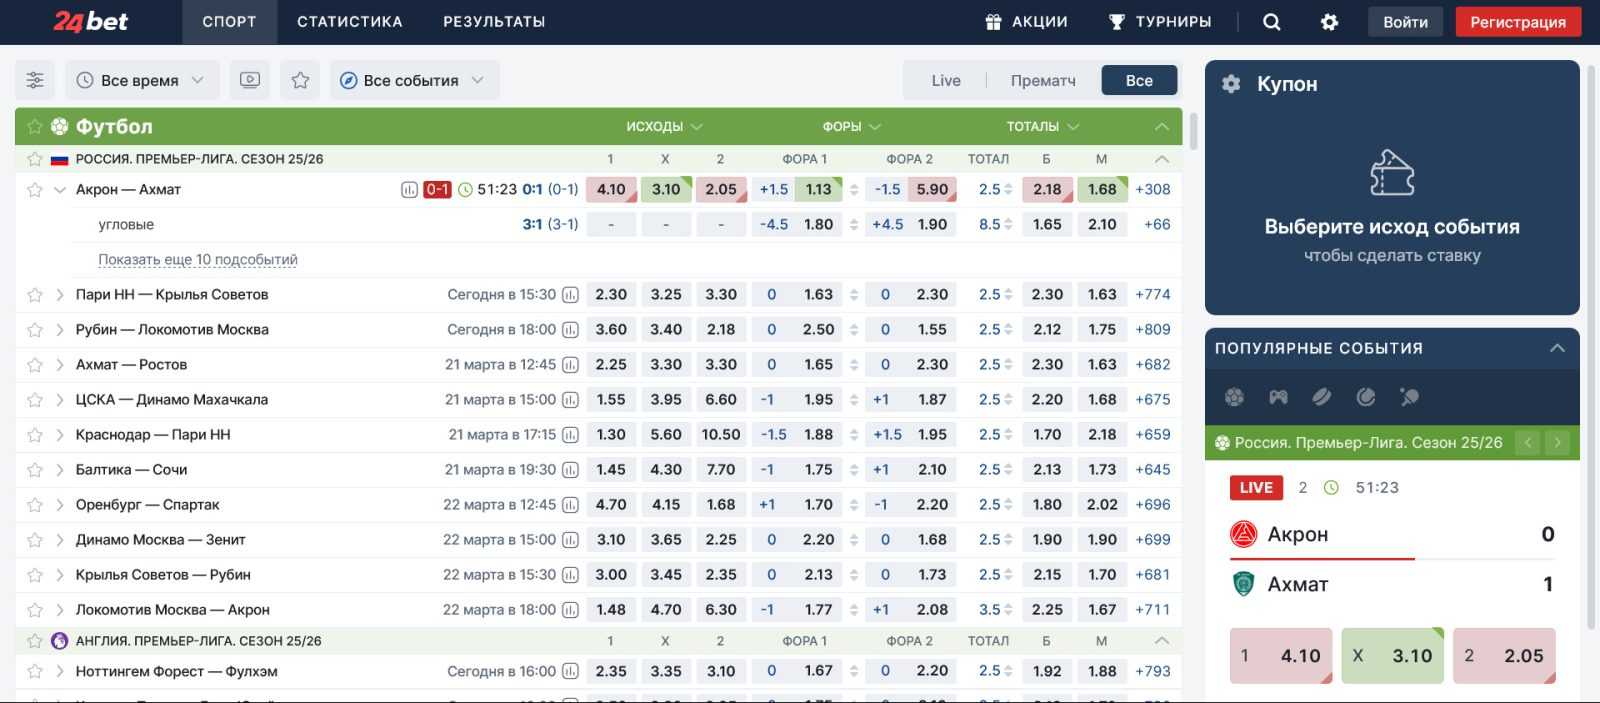The height and width of the screenshot is (703, 1600).
Task: Open the ФОРЫ market dropdown
Action: click(x=851, y=126)
